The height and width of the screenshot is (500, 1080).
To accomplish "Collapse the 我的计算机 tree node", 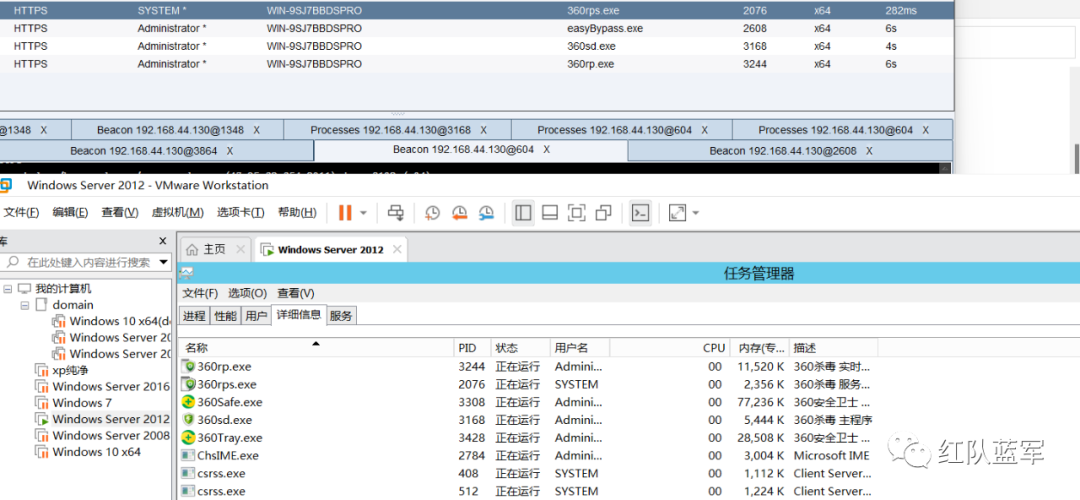I will coord(7,289).
